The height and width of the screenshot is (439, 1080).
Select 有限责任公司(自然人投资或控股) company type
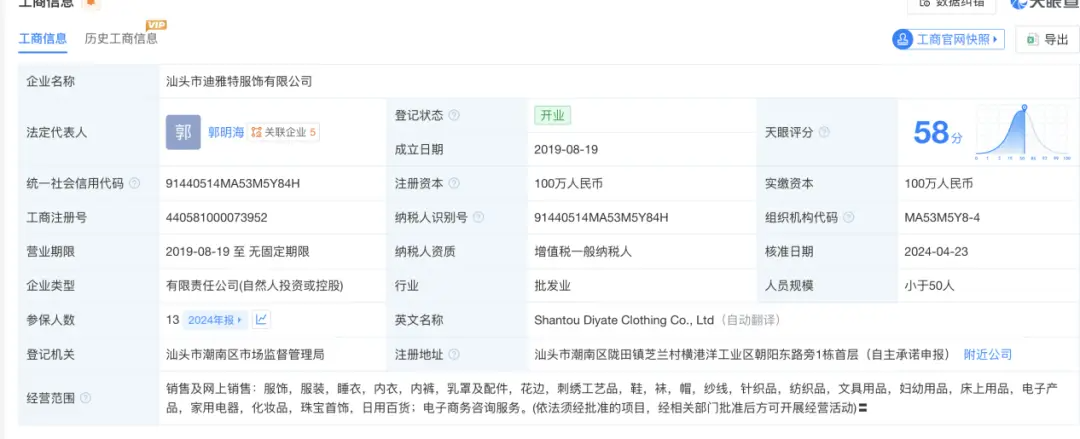pos(254,285)
